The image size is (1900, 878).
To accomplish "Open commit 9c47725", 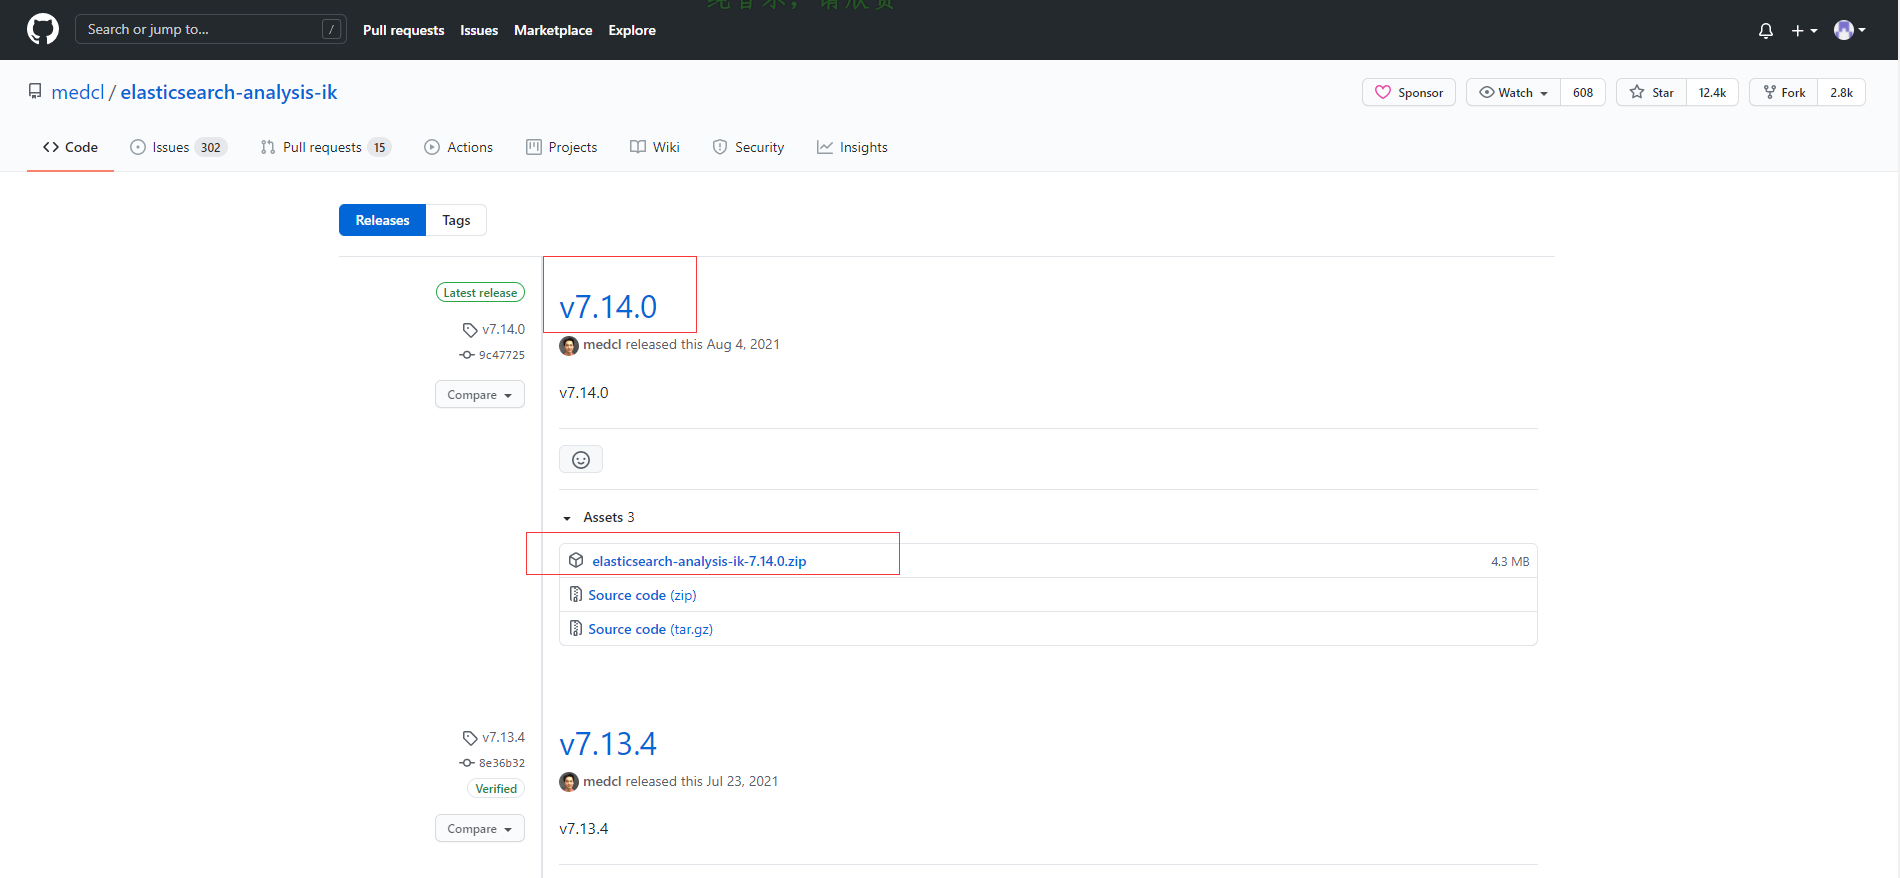I will coord(492,355).
